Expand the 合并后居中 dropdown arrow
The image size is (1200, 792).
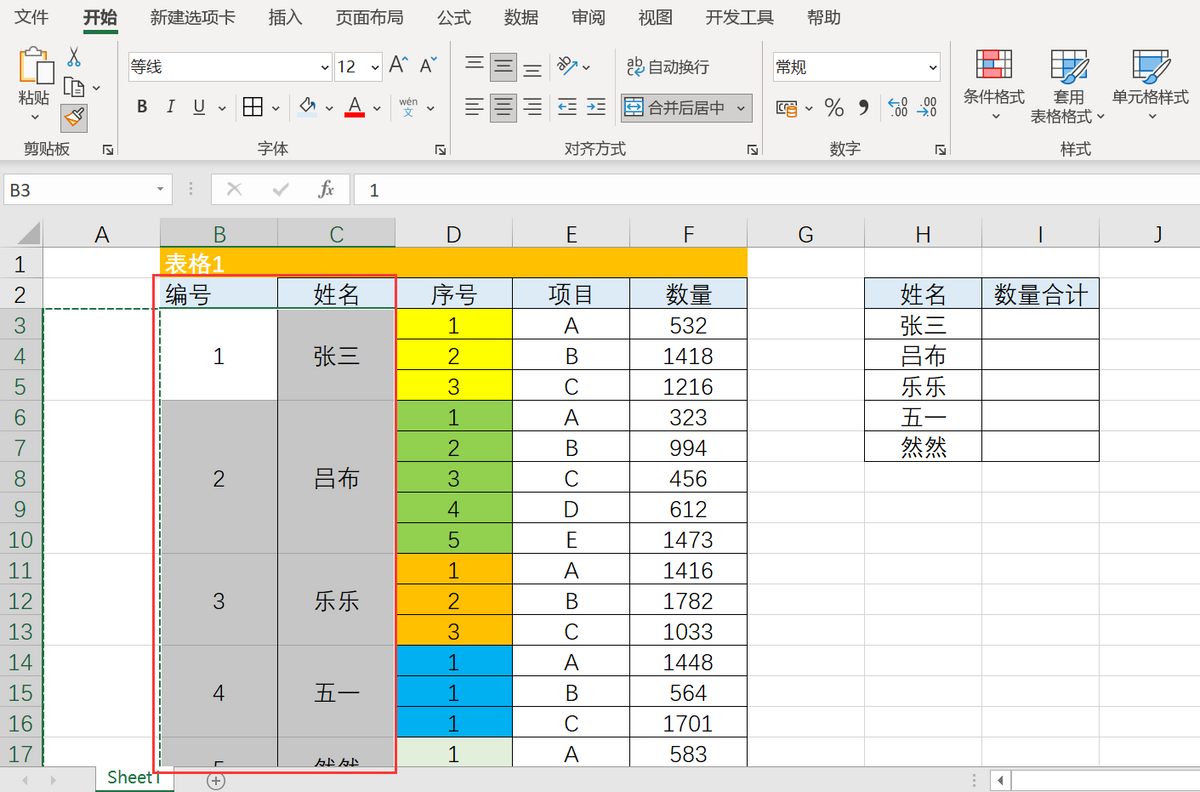(x=741, y=108)
